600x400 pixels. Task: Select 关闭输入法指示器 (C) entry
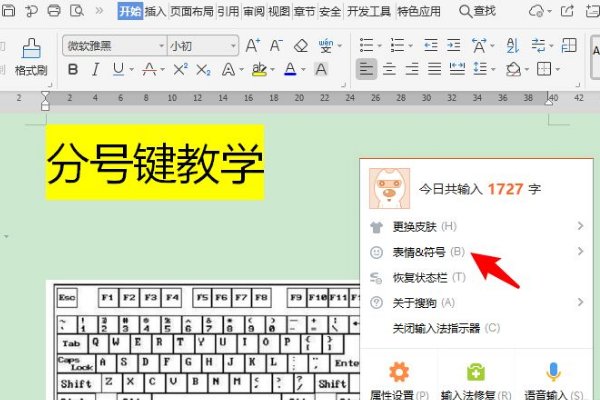477,328
